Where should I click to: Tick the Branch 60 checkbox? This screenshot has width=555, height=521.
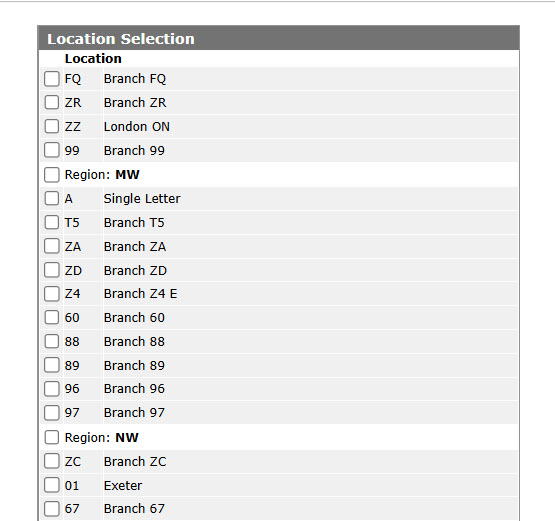(52, 317)
